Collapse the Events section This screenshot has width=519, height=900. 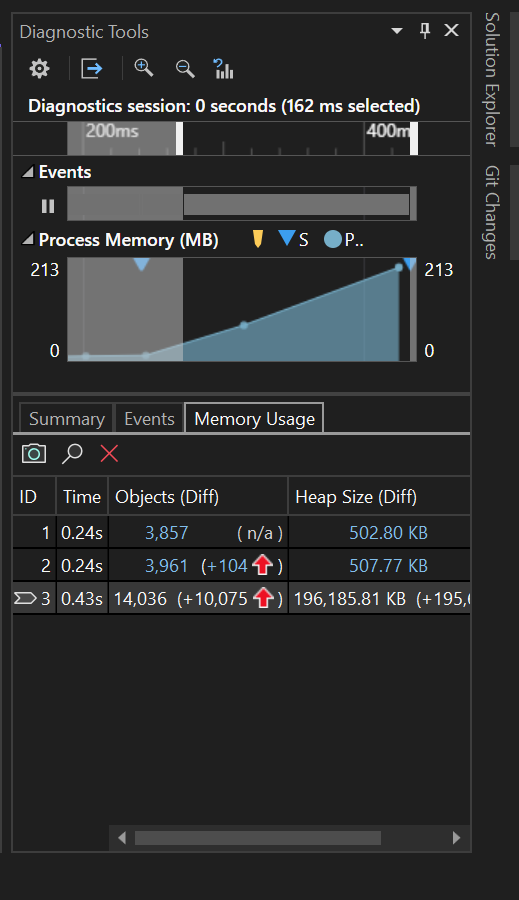(27, 172)
